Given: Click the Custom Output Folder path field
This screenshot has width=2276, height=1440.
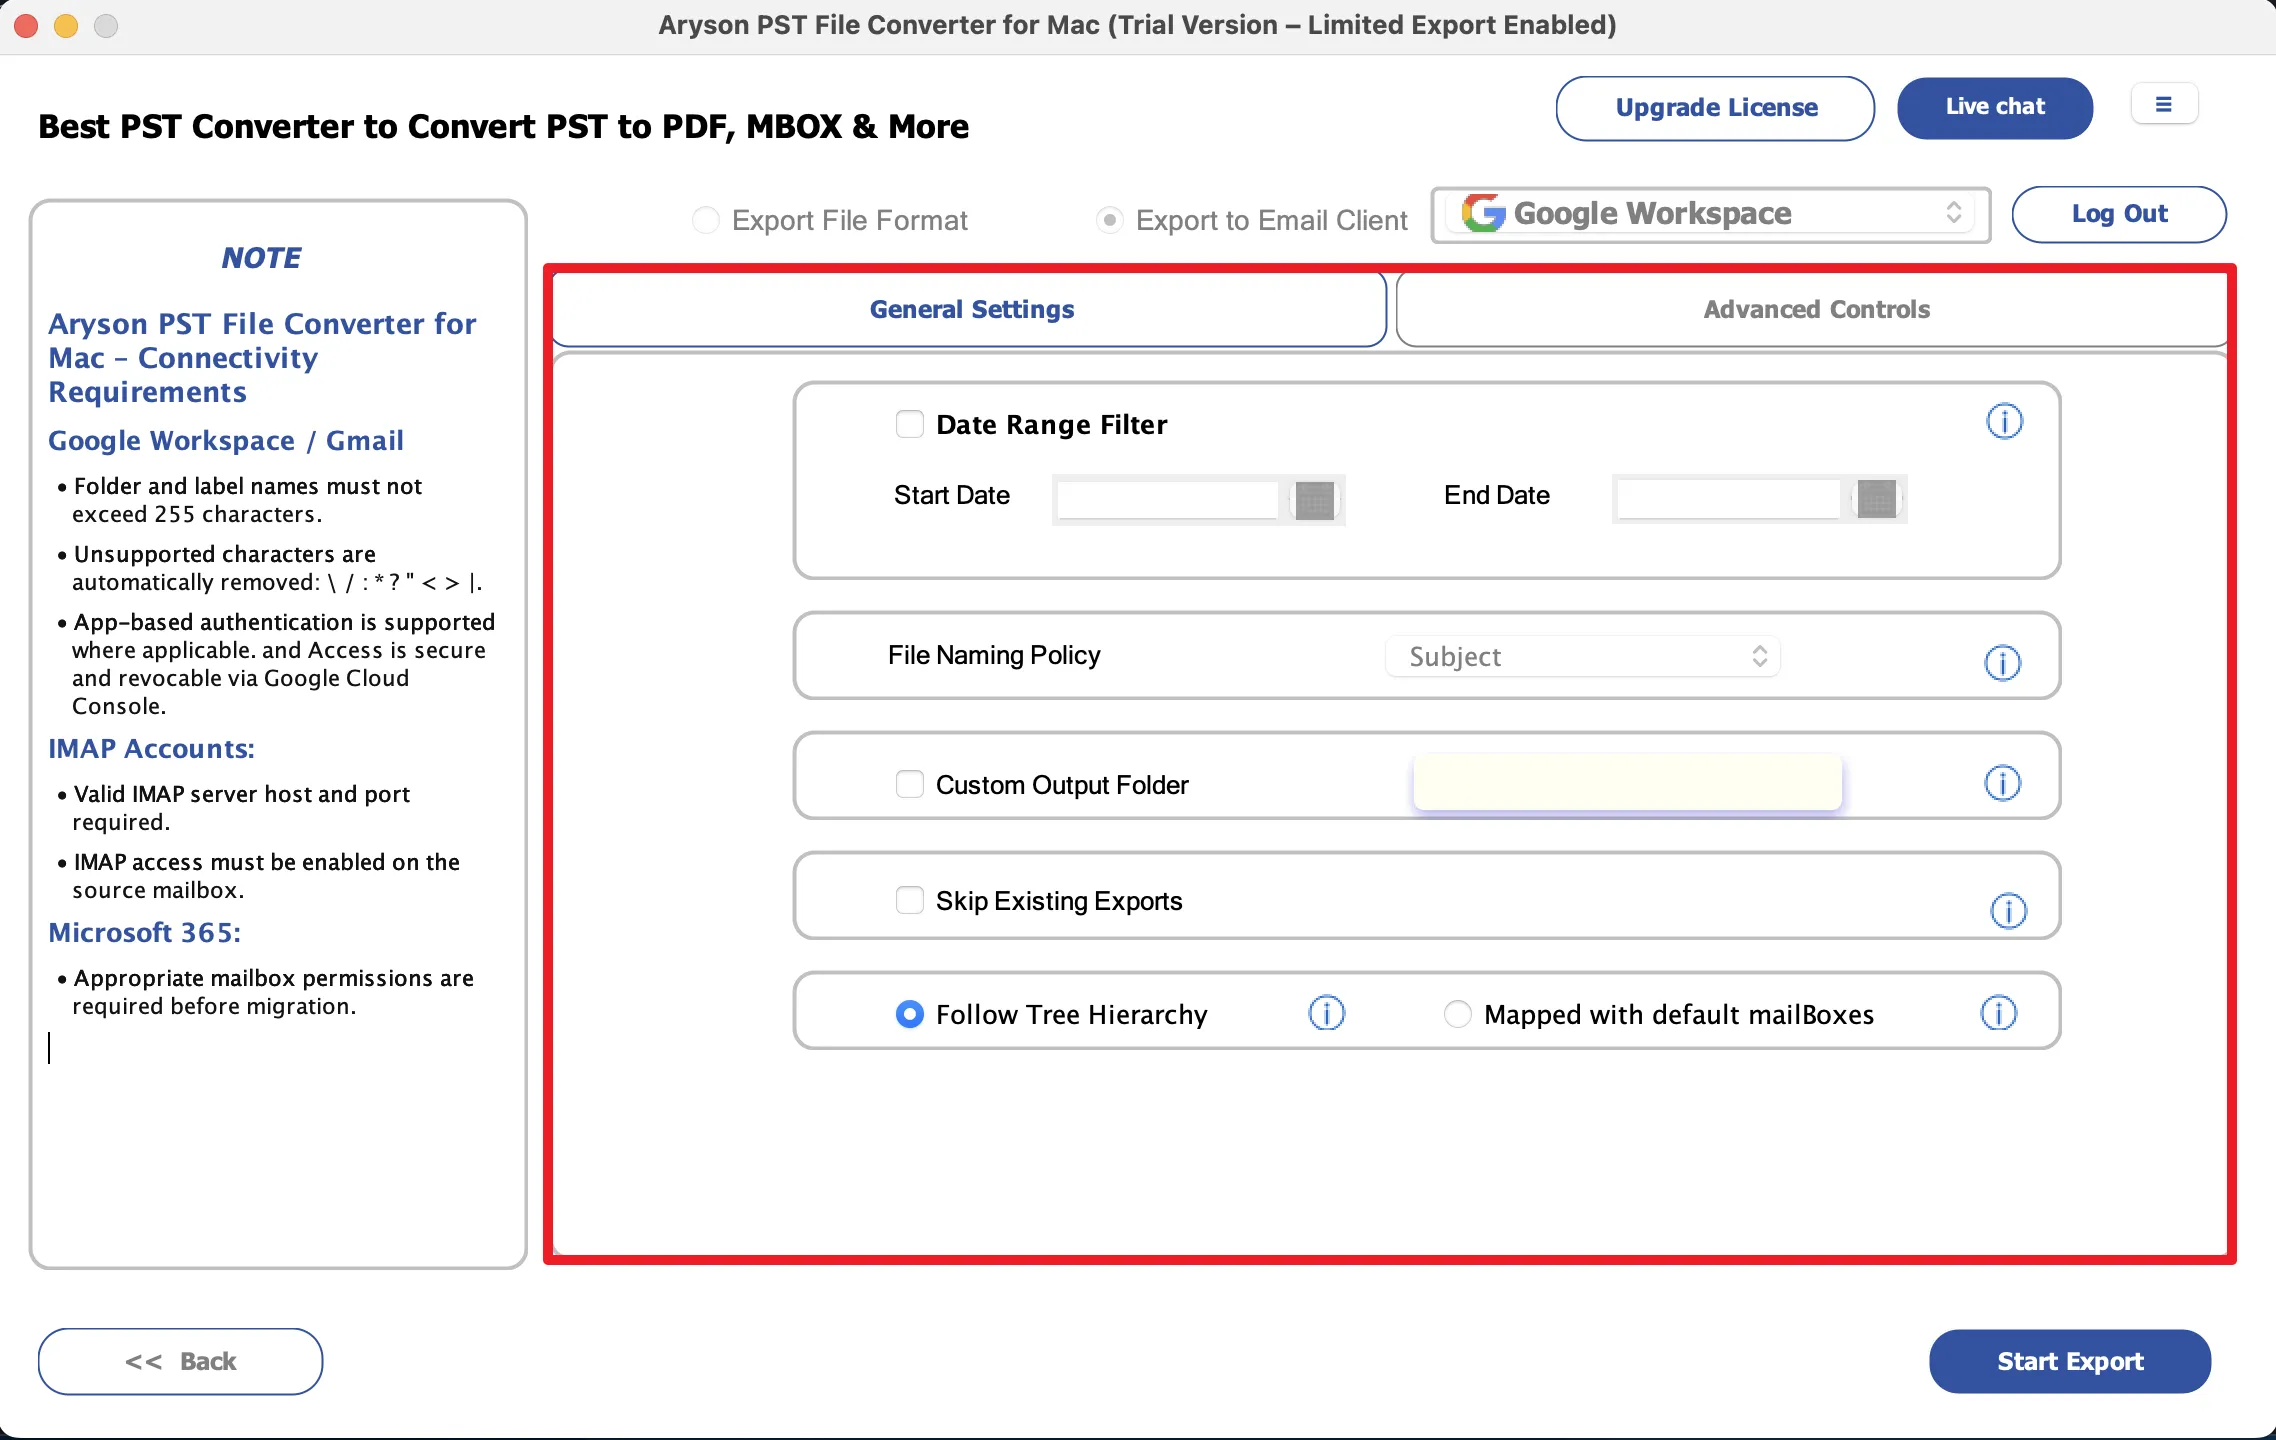Looking at the screenshot, I should pyautogui.click(x=1627, y=782).
